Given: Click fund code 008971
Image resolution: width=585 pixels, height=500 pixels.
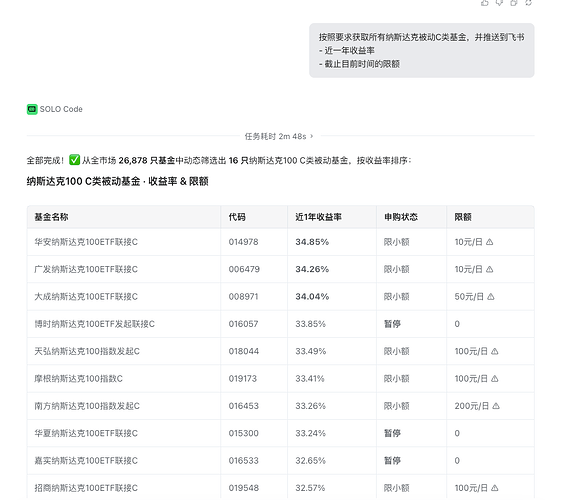Looking at the screenshot, I should coord(244,297).
